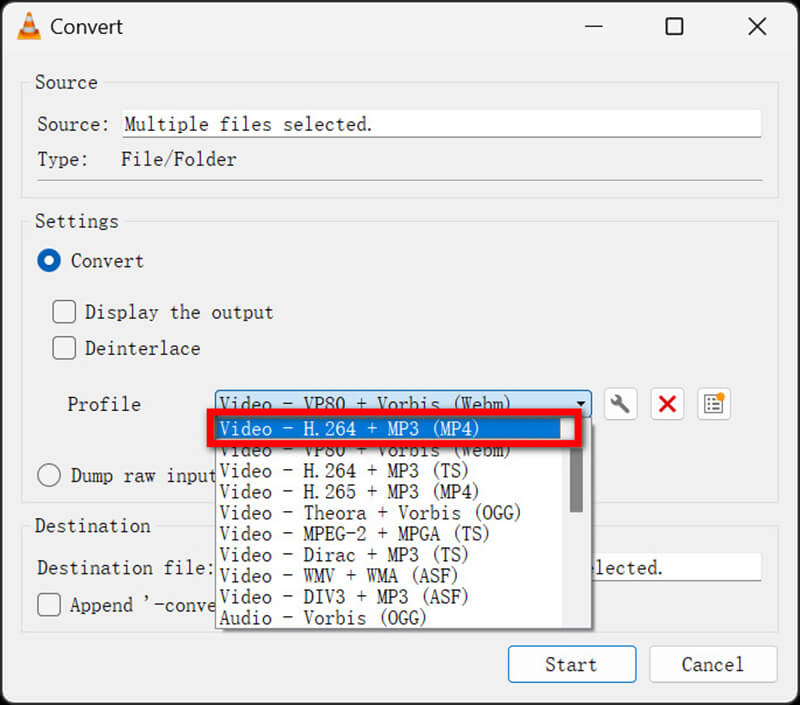This screenshot has height=705, width=800.
Task: Collapse the Profile dropdown via its arrow
Action: point(581,404)
